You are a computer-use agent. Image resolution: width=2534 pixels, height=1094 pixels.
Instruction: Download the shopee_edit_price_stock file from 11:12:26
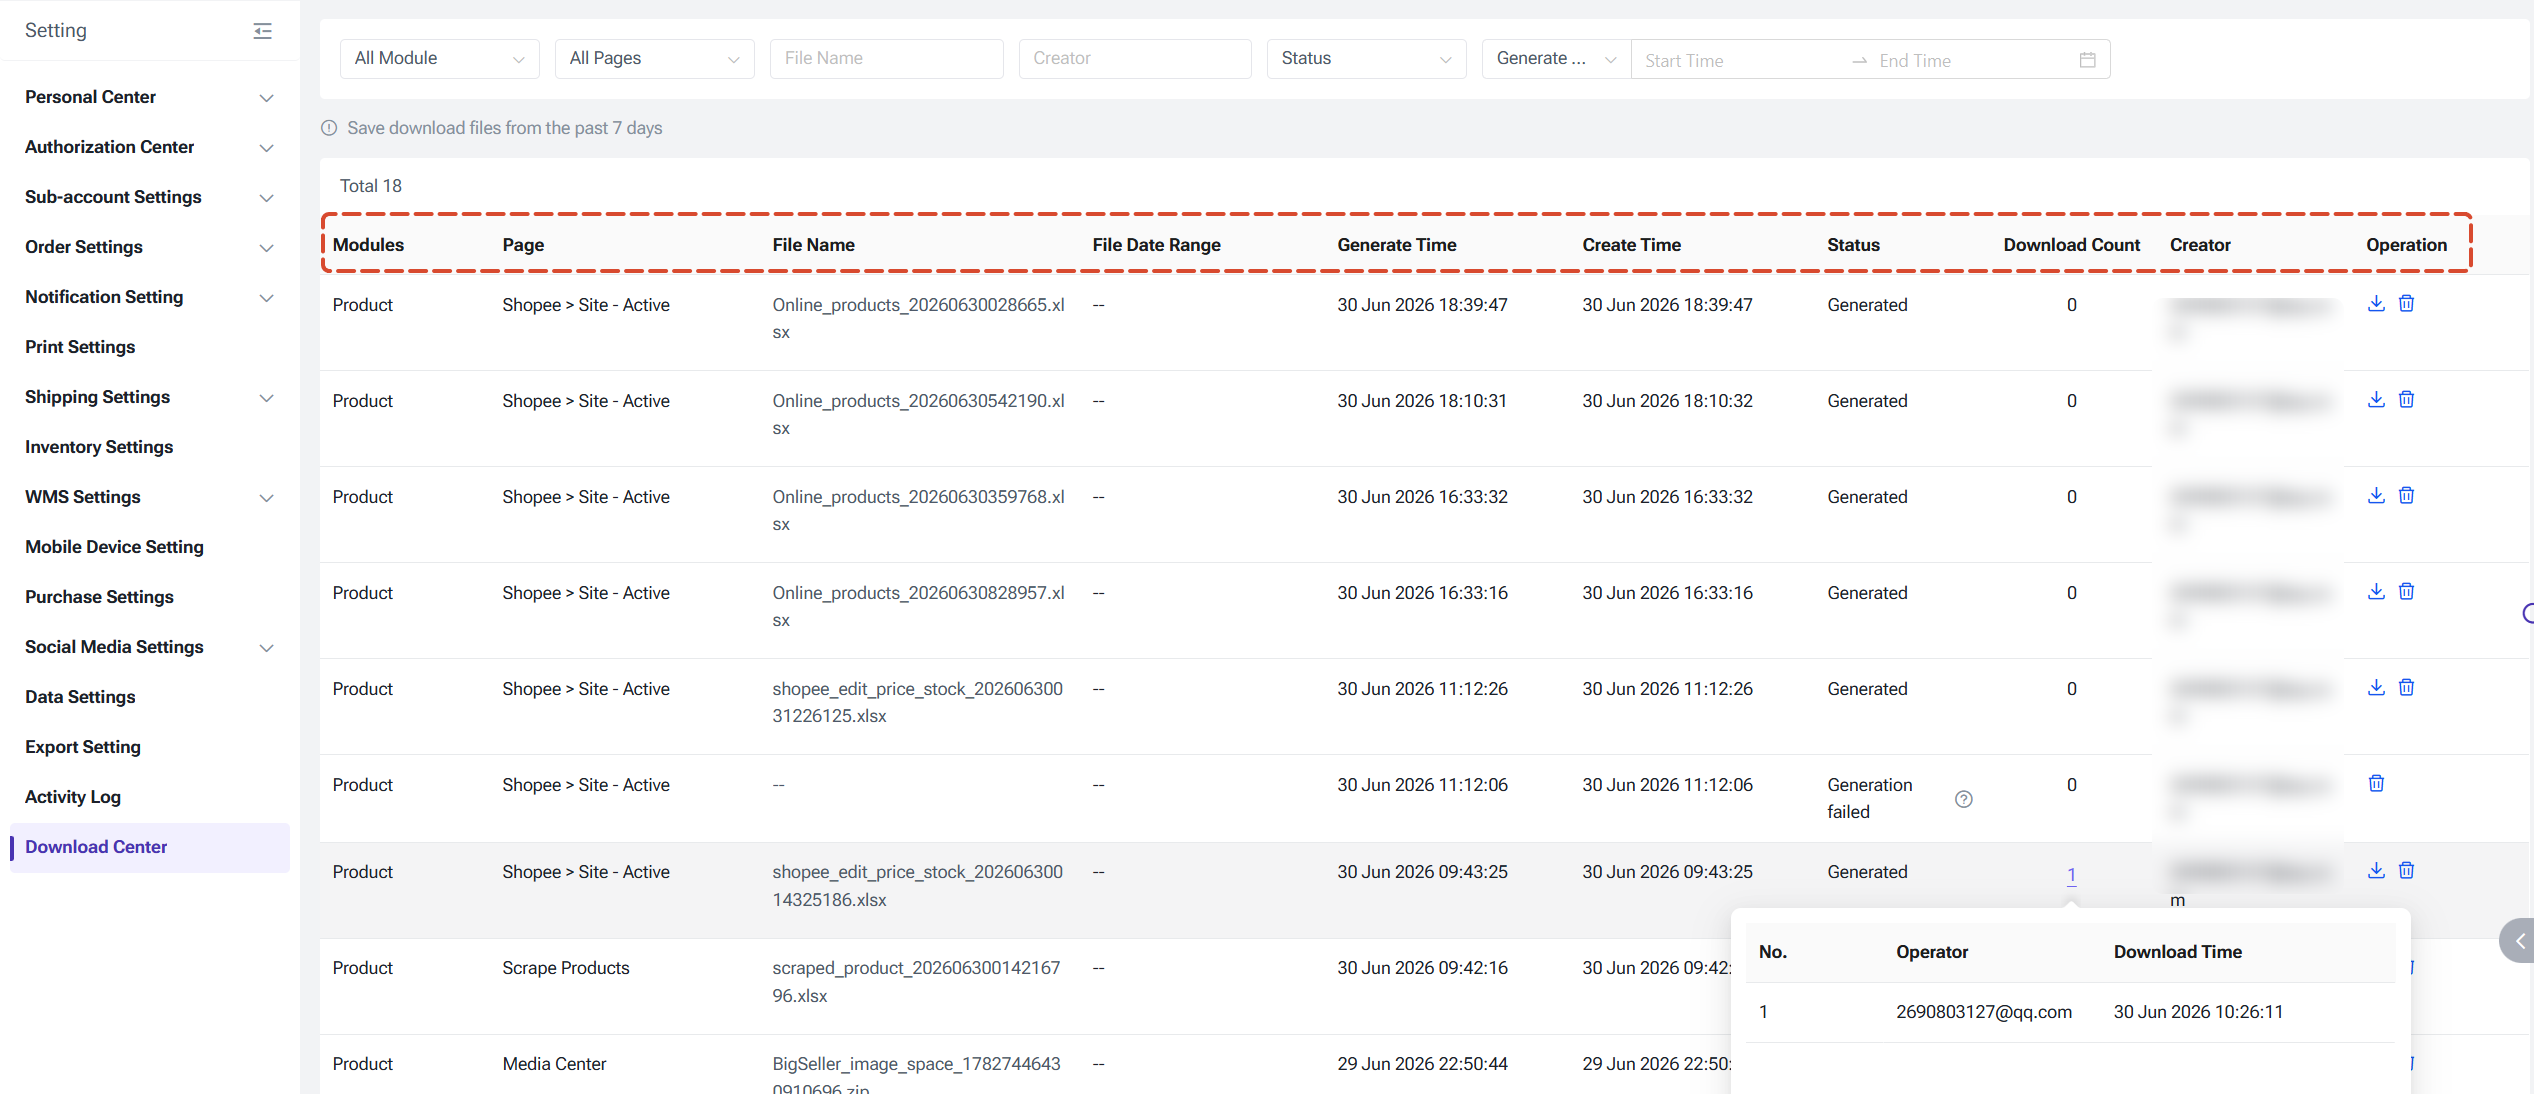point(2376,688)
